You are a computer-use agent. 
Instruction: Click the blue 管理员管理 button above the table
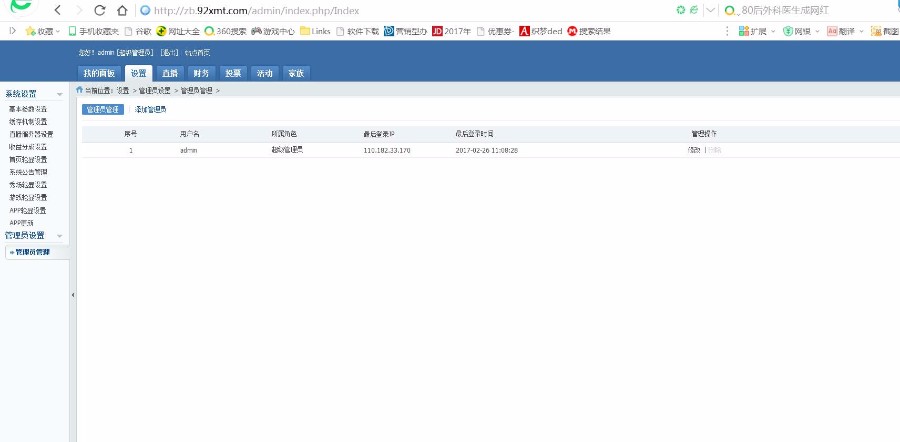click(103, 110)
